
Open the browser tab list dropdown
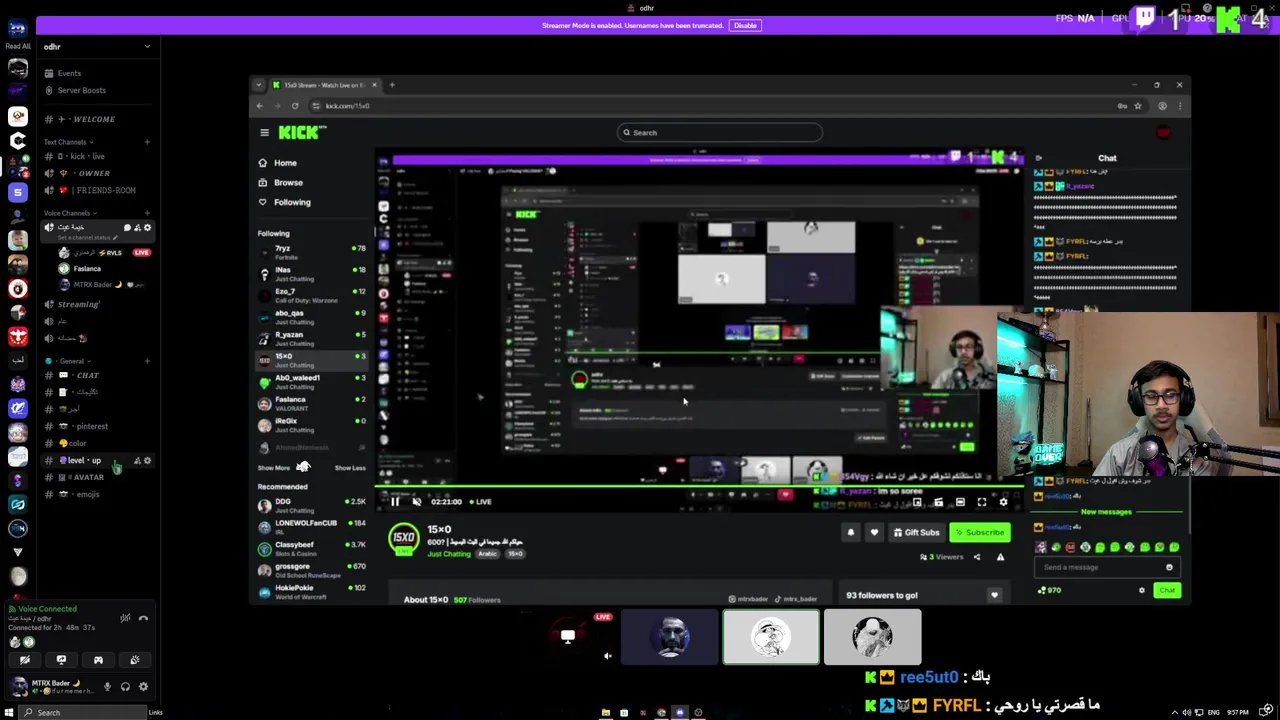259,85
